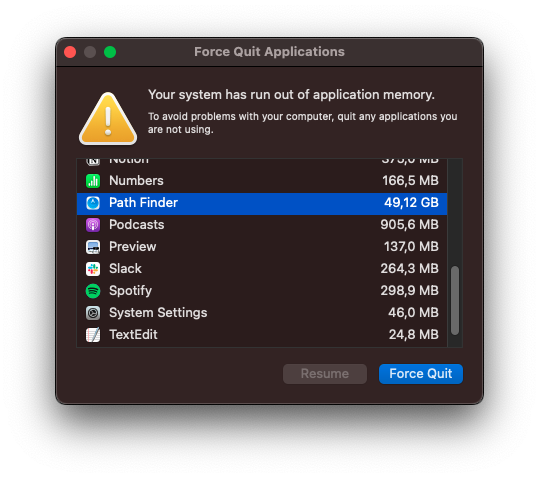Image resolution: width=539 pixels, height=478 pixels.
Task: Click the Numbers app icon
Action: (93, 181)
